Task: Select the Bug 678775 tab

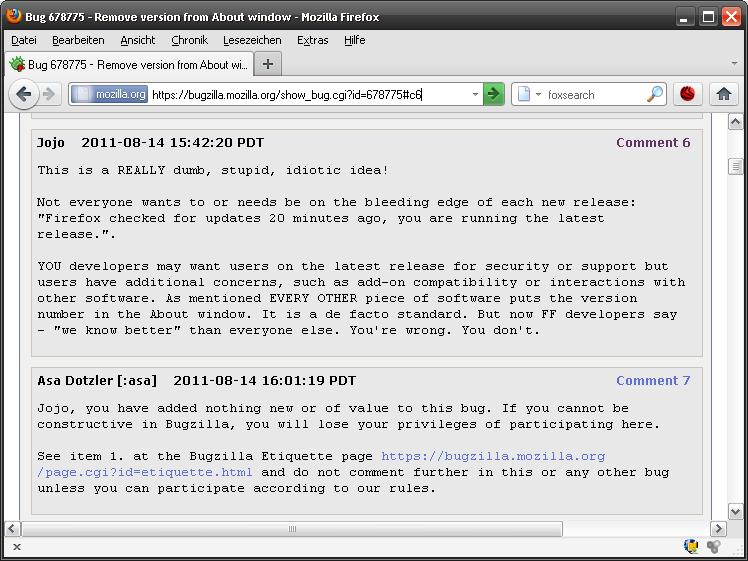Action: pos(129,64)
